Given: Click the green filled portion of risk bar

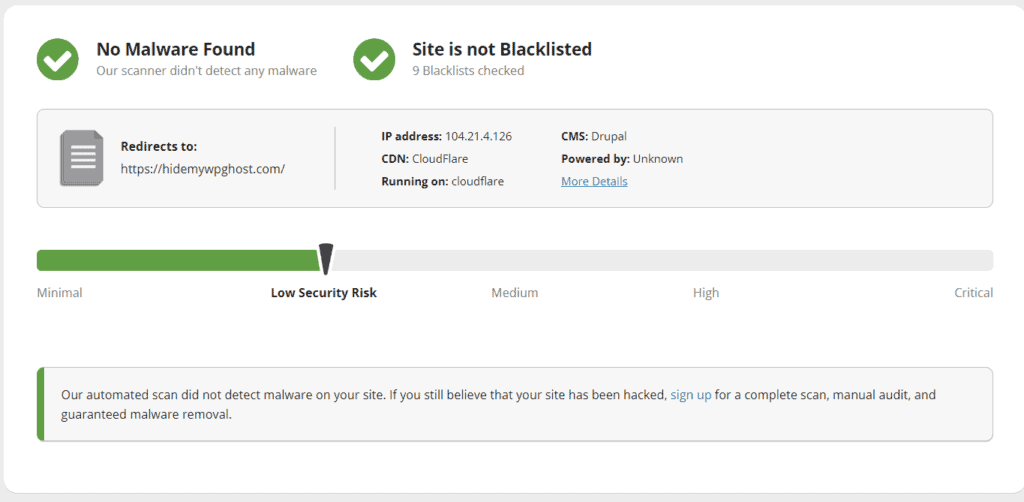Looking at the screenshot, I should click(x=175, y=260).
